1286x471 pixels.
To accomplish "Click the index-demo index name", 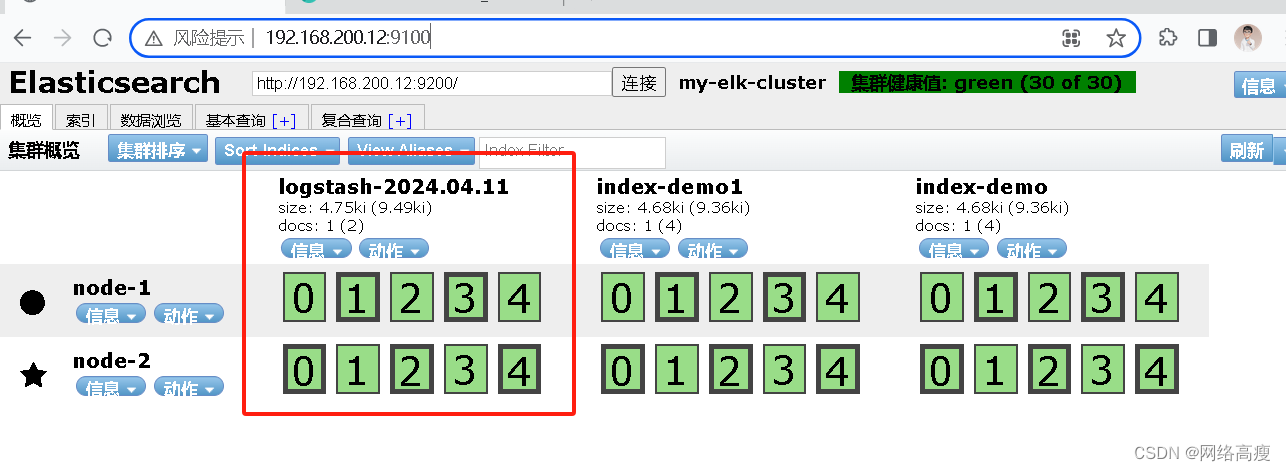I will coord(982,186).
